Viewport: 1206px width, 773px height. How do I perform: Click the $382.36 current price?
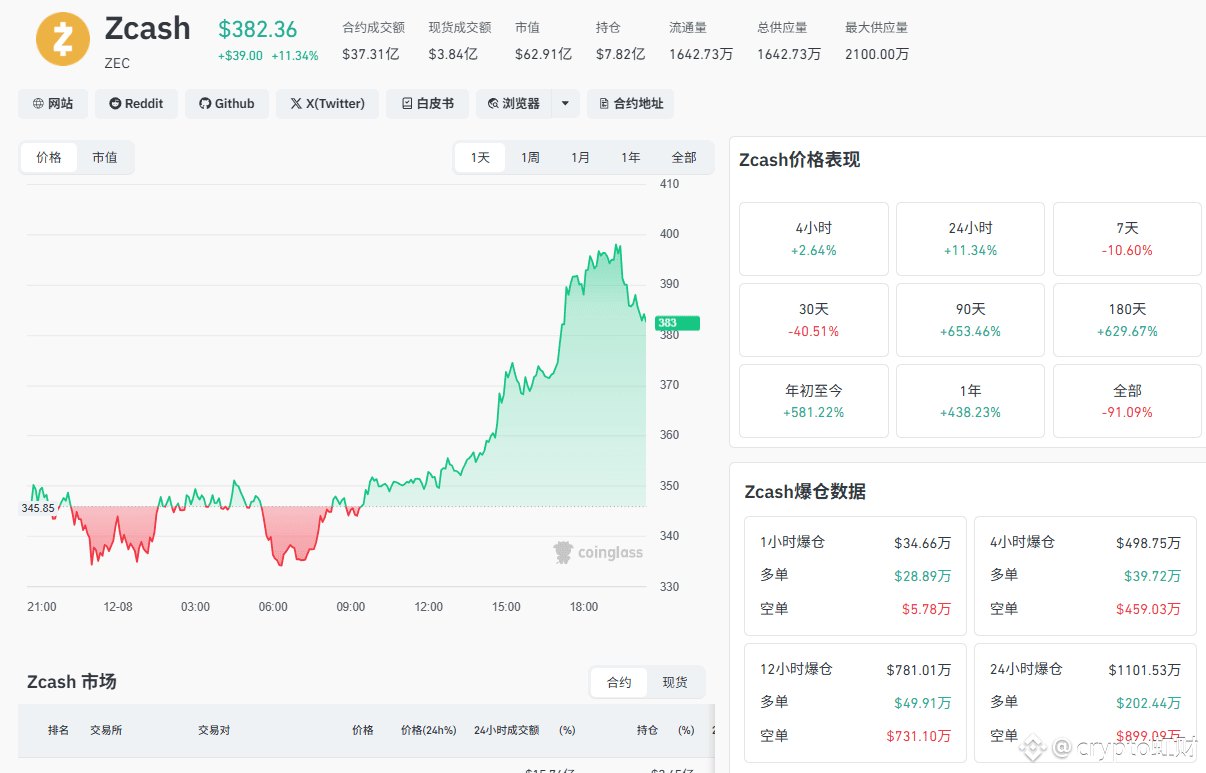point(258,30)
